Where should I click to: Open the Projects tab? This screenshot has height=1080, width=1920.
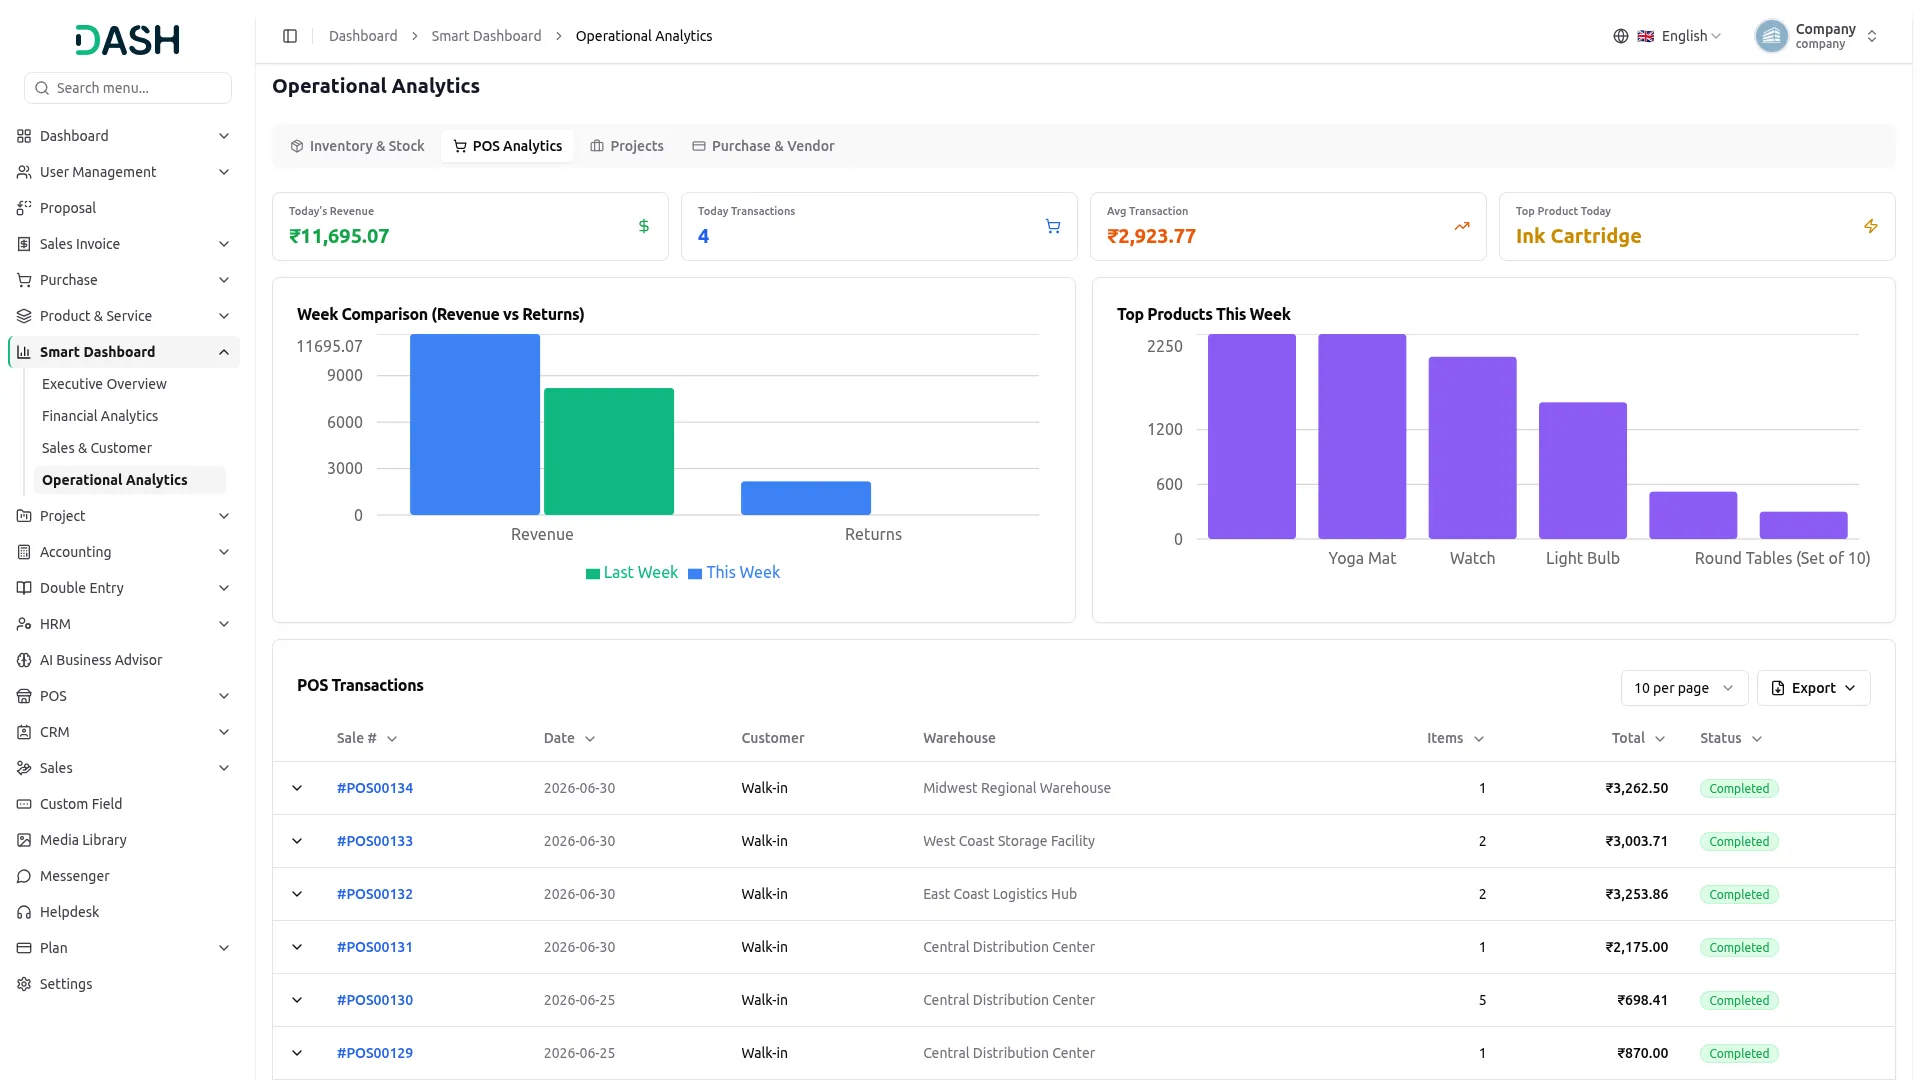(x=627, y=146)
